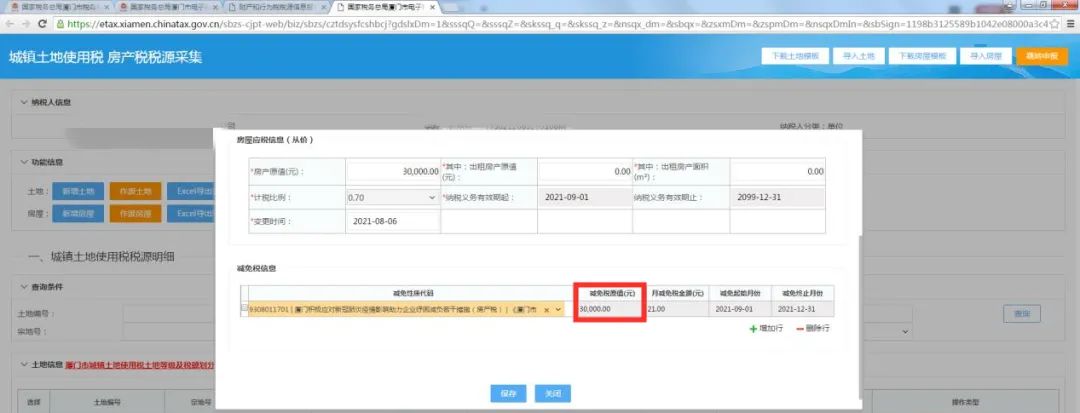This screenshot has width=1080, height=413.
Task: Click the 月减免税金额 value 21.00
Action: click(x=656, y=310)
